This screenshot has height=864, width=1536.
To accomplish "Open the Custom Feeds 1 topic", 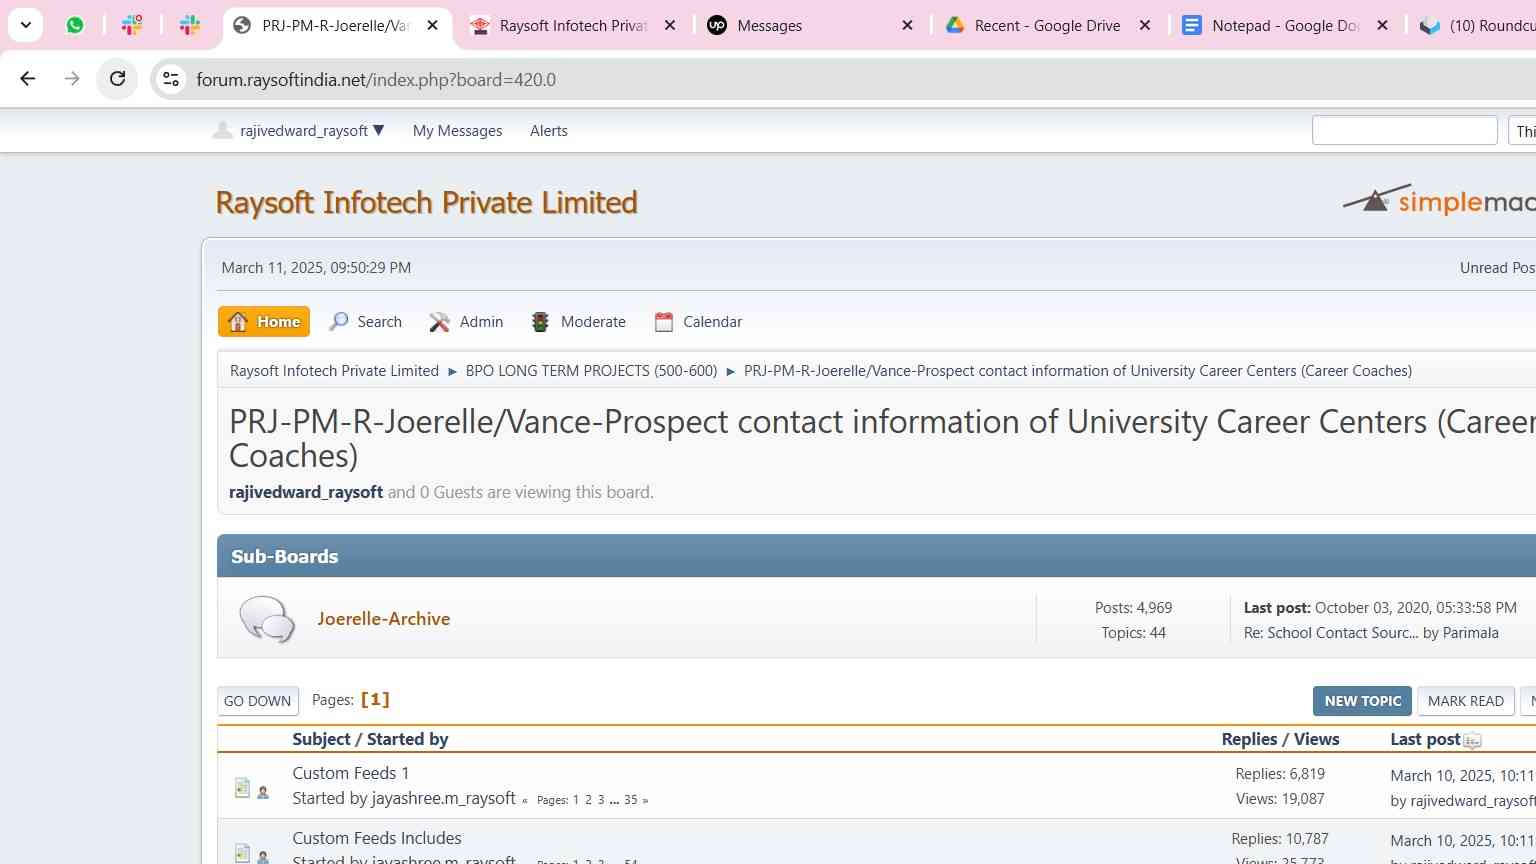I will coord(351,773).
